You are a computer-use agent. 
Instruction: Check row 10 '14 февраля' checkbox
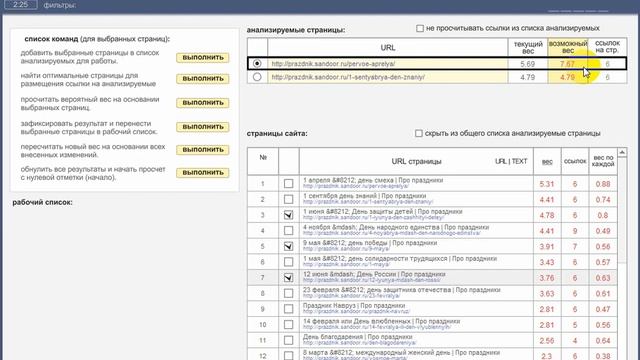(x=288, y=325)
